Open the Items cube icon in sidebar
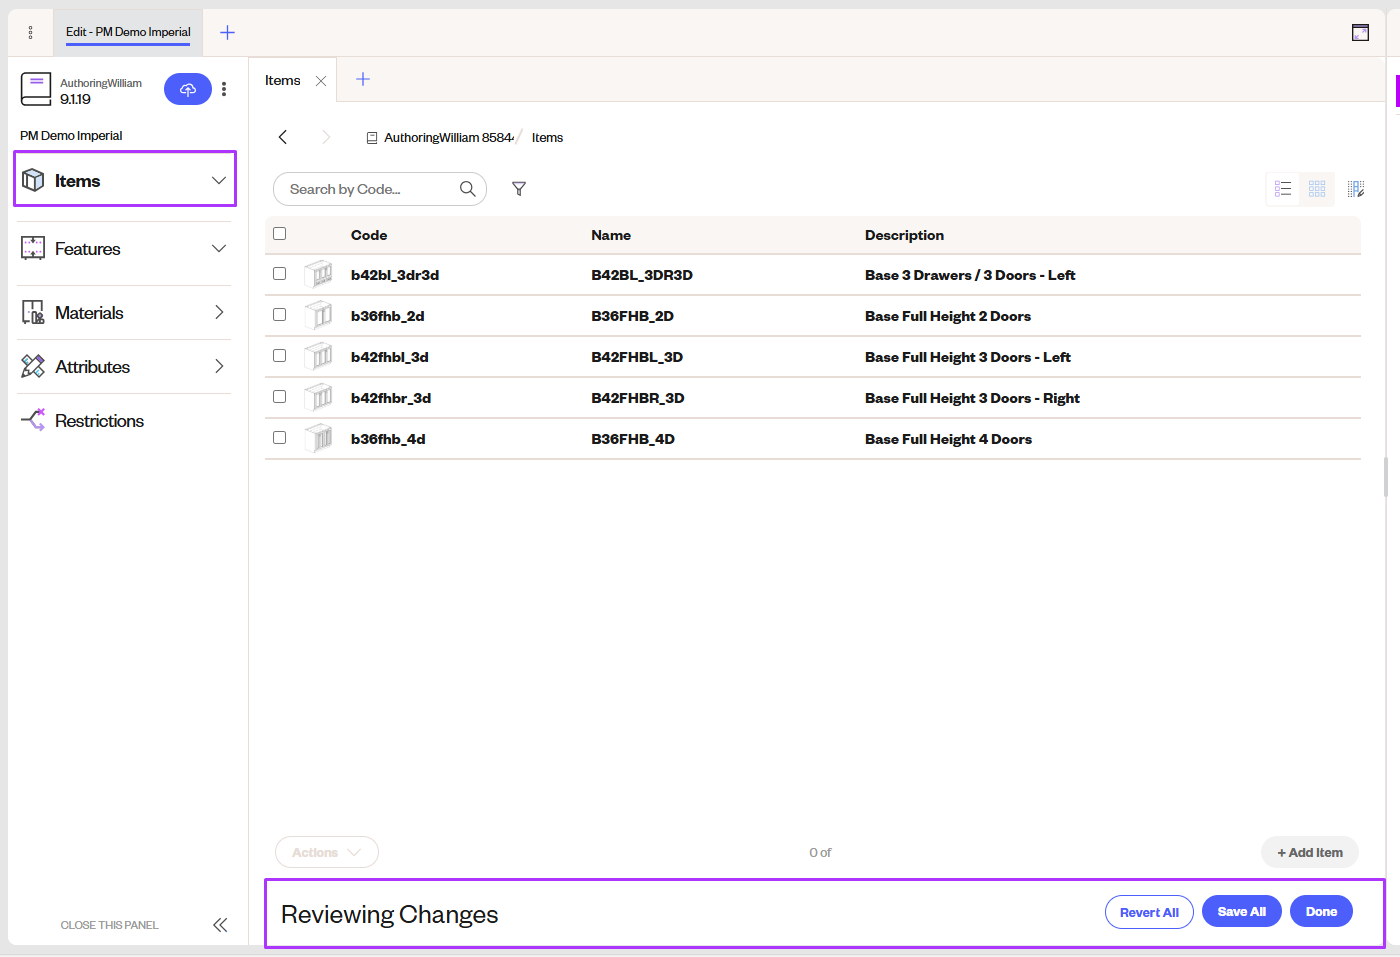1400x957 pixels. click(33, 180)
